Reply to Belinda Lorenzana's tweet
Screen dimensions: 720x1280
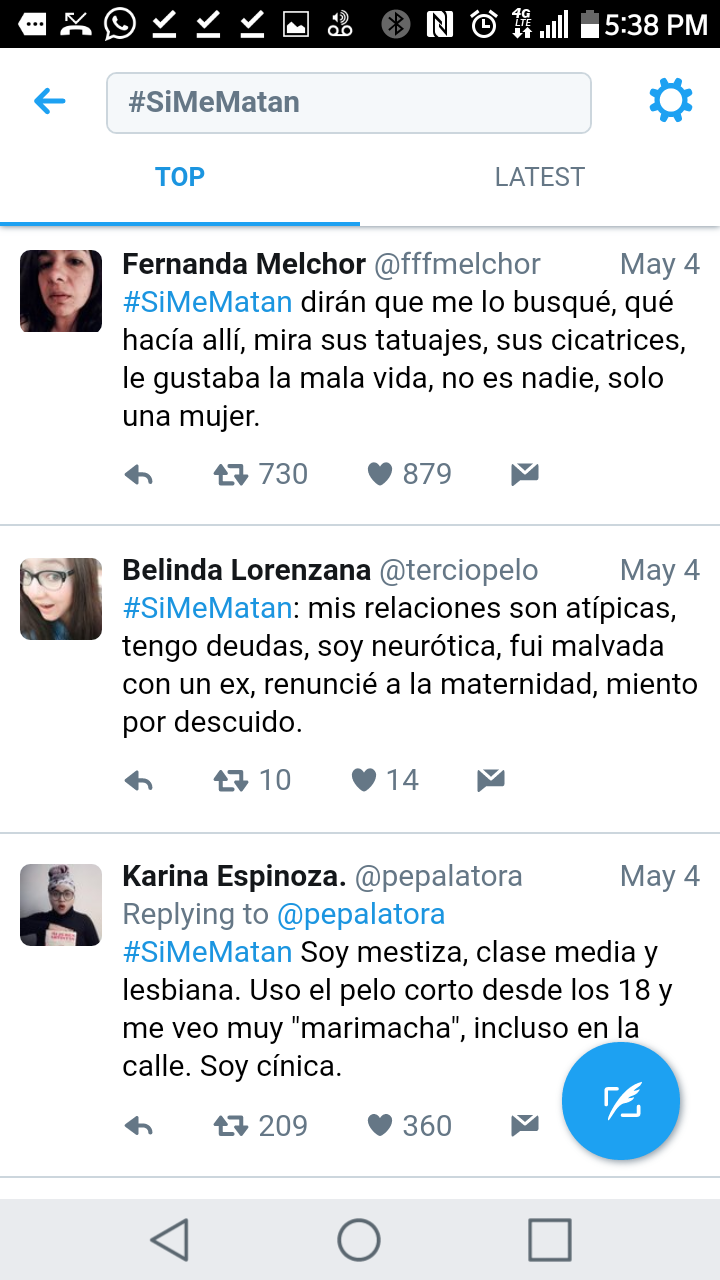138,781
